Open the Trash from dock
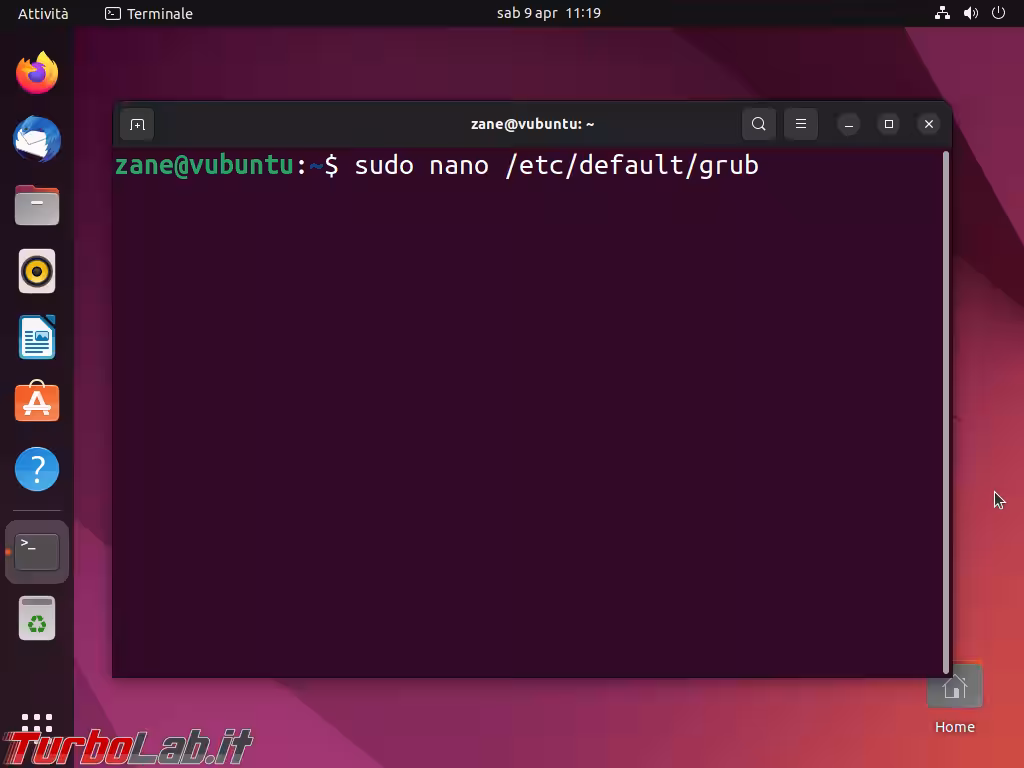The image size is (1024, 768). click(x=37, y=618)
